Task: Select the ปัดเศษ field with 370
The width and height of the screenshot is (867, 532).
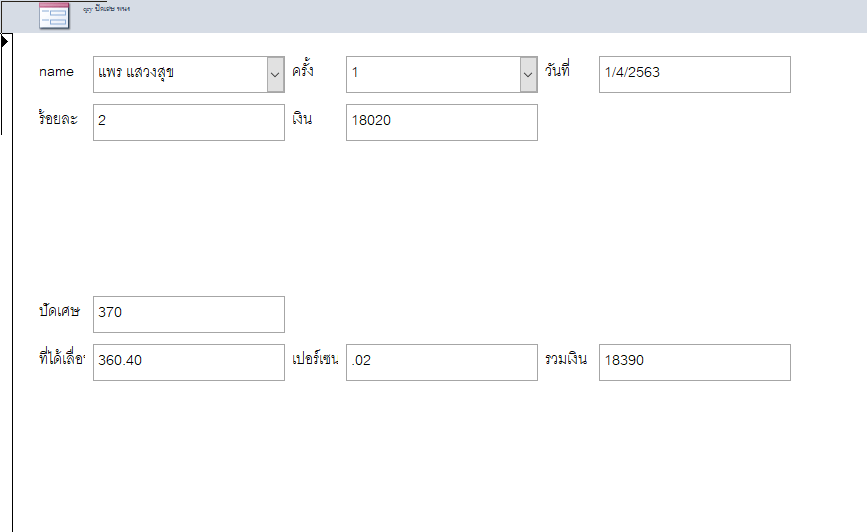Action: (188, 314)
